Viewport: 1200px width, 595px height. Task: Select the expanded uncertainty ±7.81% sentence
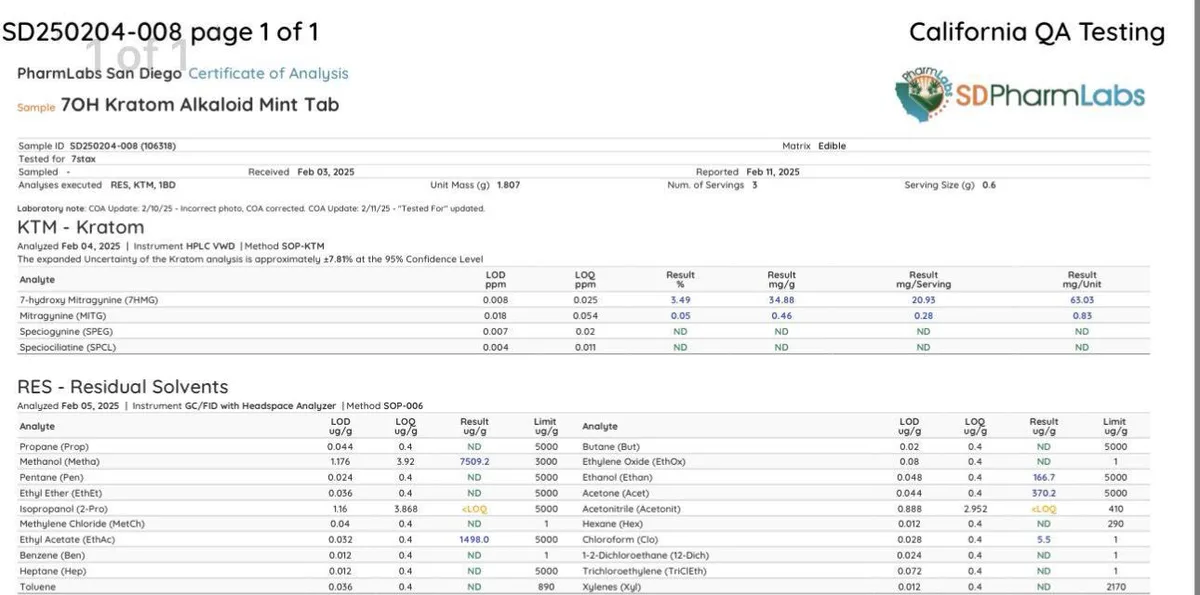[250, 258]
